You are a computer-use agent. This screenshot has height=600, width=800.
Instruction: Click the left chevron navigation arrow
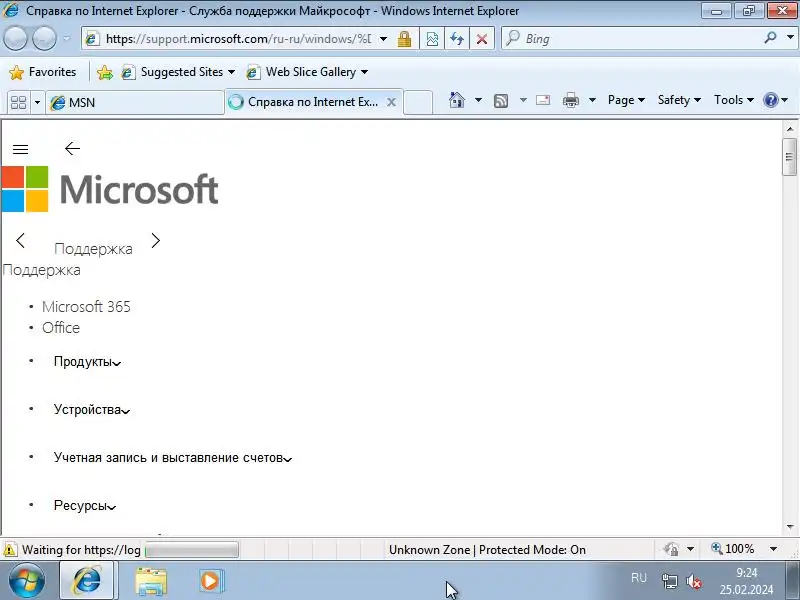click(20, 240)
